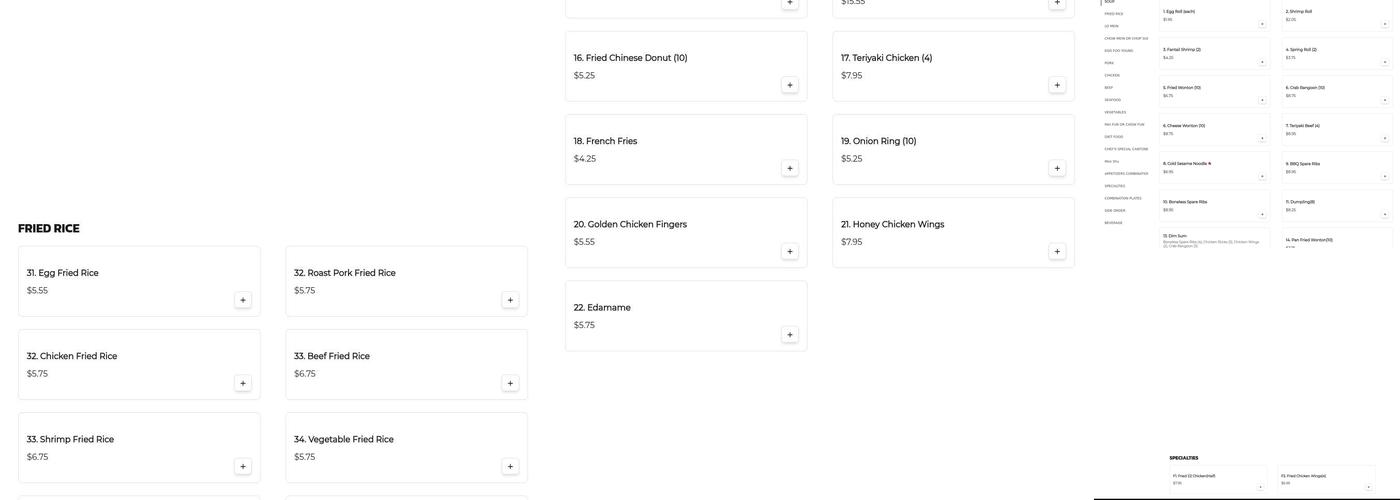1400x500 pixels.
Task: Go to Beverage category in sidebar
Action: pos(1114,223)
